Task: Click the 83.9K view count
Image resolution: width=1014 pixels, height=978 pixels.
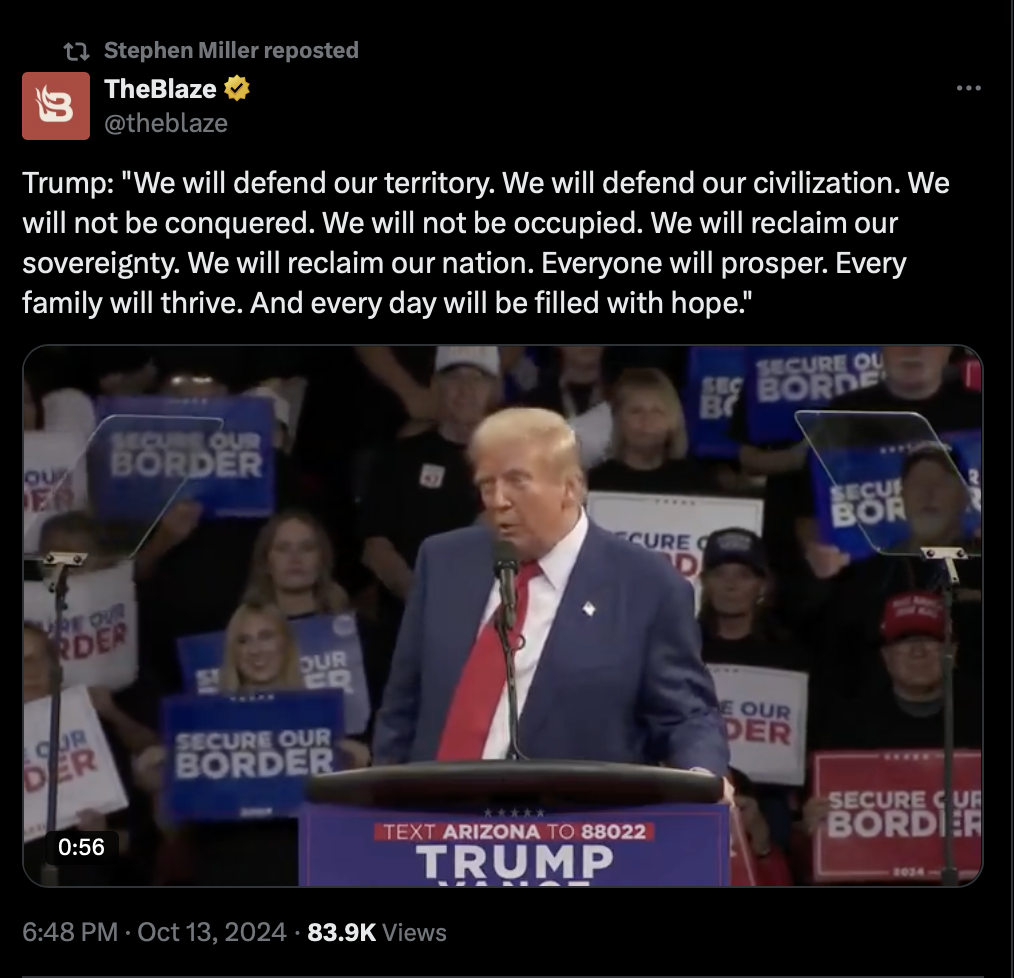Action: 341,932
